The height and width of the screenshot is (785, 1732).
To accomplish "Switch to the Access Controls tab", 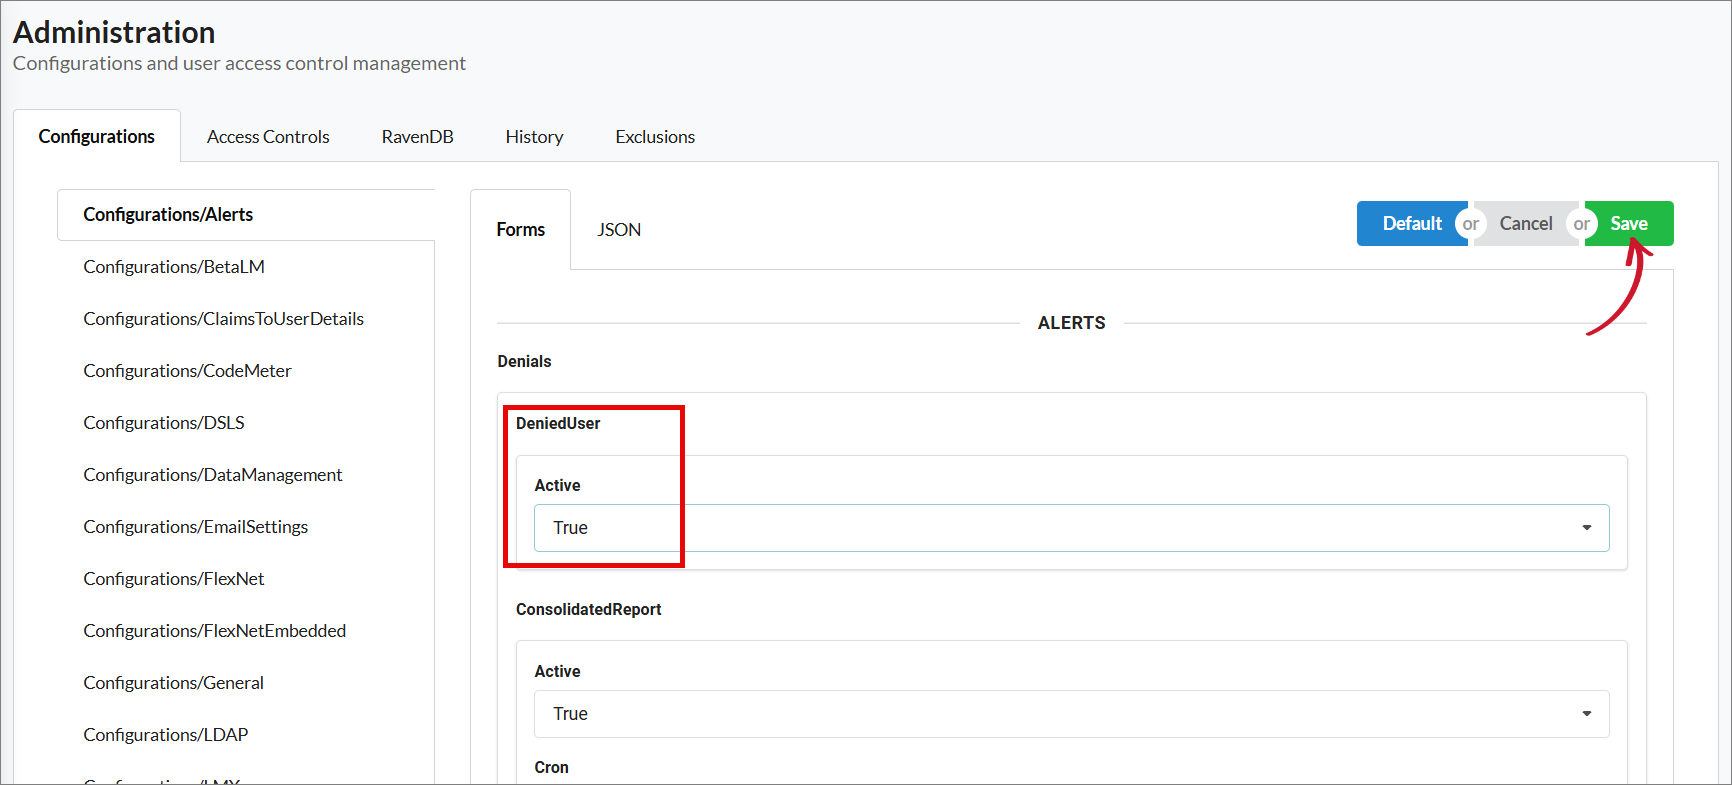I will tap(268, 136).
